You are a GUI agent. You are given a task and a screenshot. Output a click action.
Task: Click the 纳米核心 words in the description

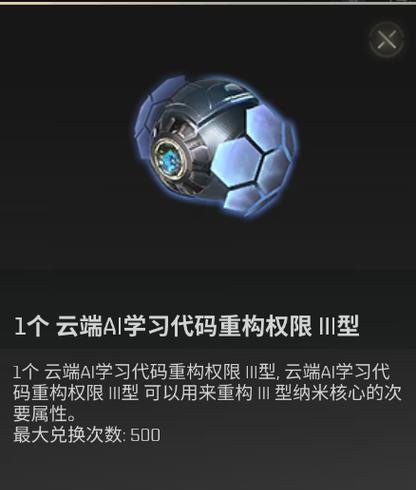click(328, 393)
